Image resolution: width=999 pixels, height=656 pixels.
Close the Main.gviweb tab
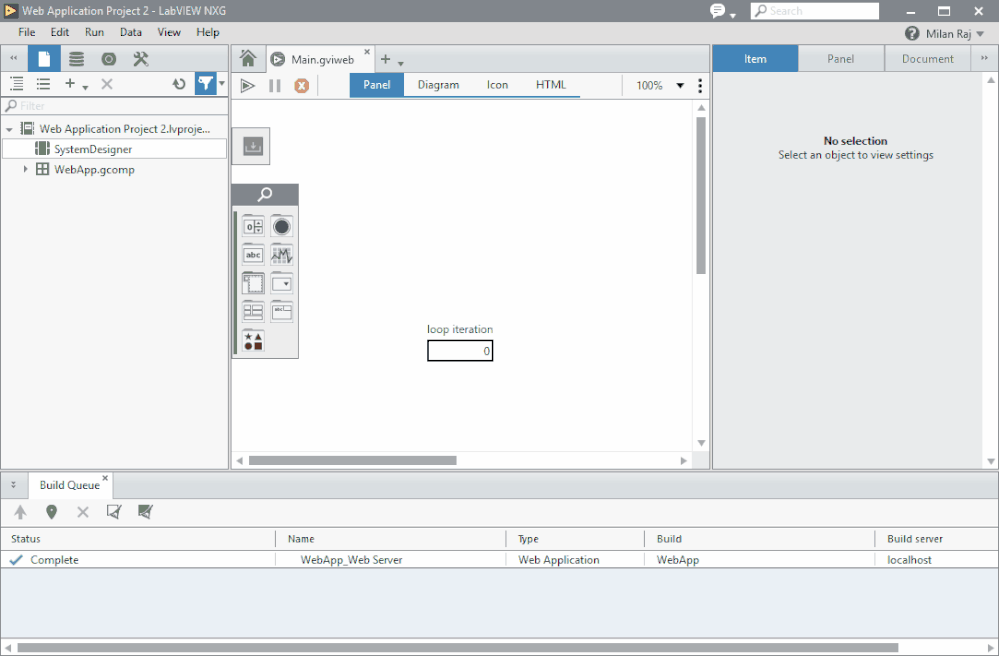[367, 52]
